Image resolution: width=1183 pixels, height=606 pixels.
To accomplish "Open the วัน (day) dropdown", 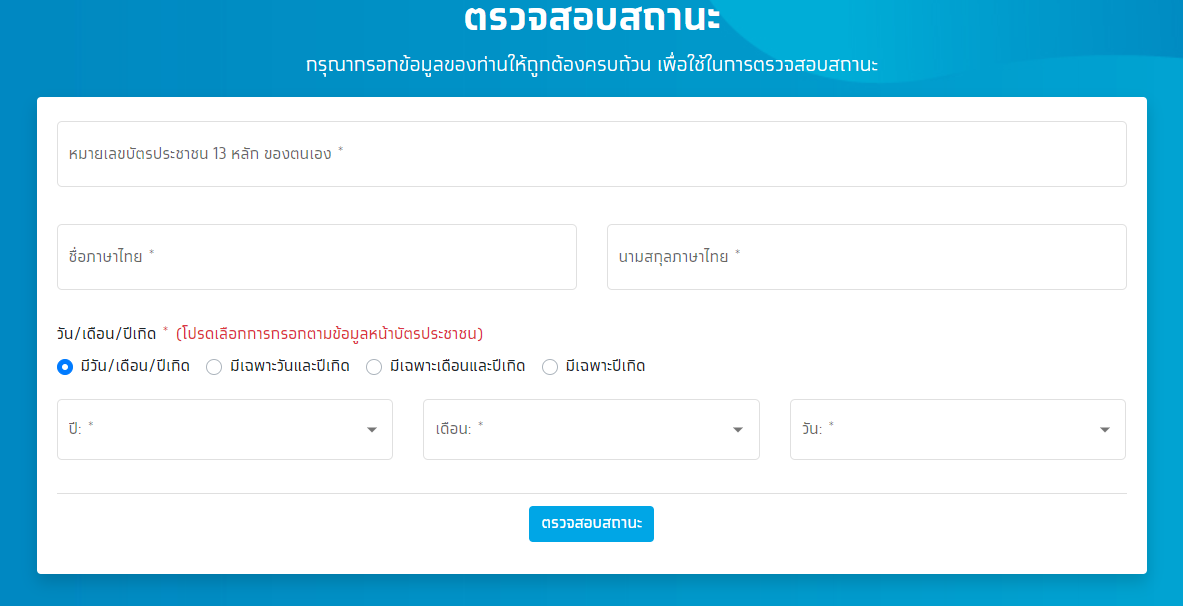I will [x=958, y=429].
